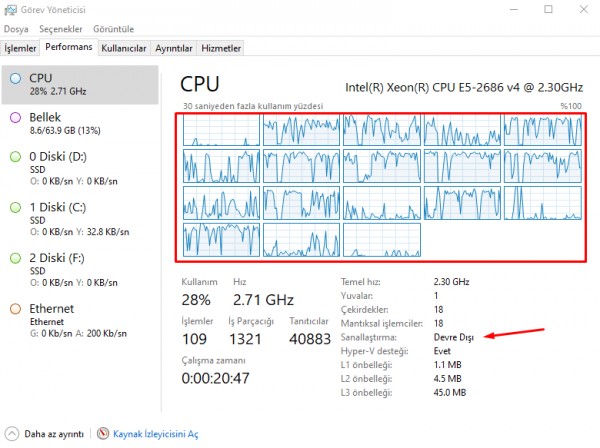Click the Temel hız 2.30 GHz value
Viewport: 600px width, 448px height.
coord(452,282)
